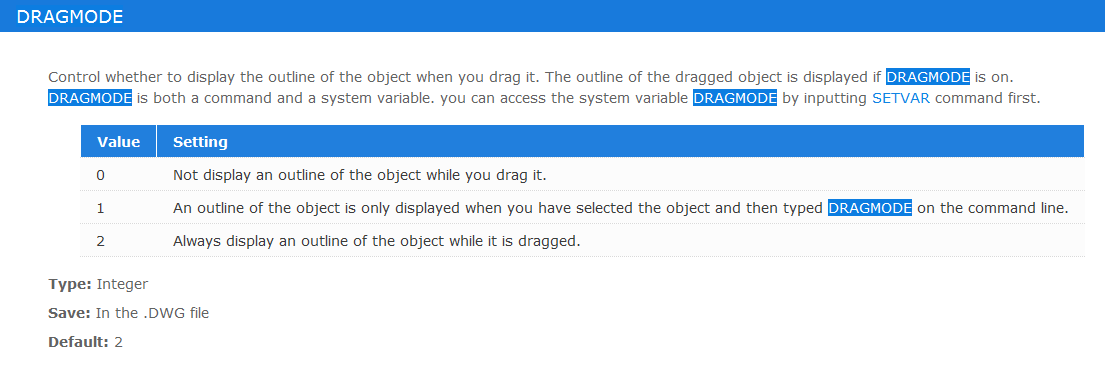Click the bold Save label

pos(70,313)
